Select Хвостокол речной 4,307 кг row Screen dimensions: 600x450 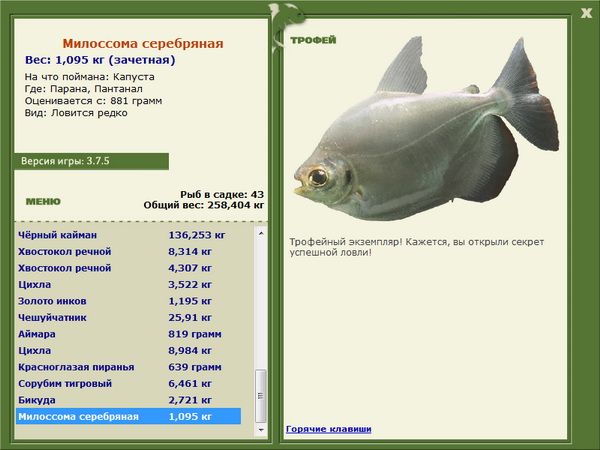(x=129, y=268)
